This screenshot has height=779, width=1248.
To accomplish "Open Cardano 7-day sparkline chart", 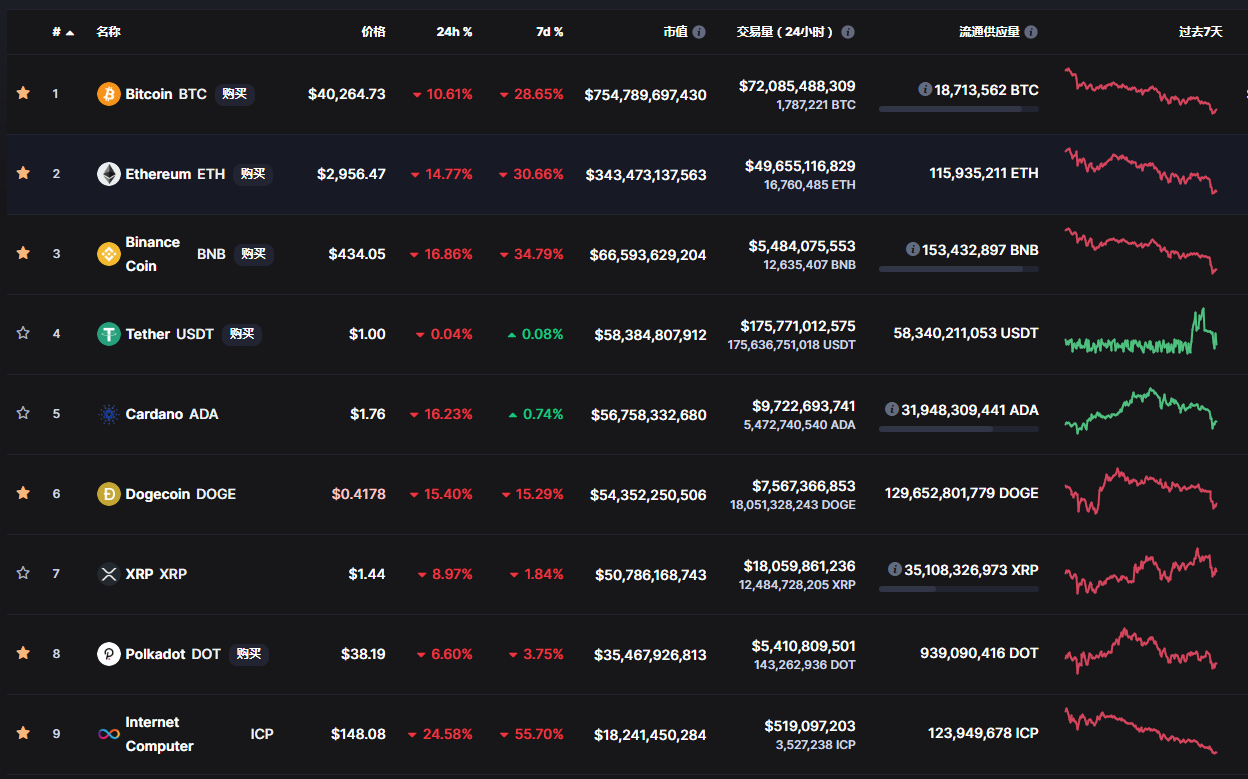I will 1141,411.
